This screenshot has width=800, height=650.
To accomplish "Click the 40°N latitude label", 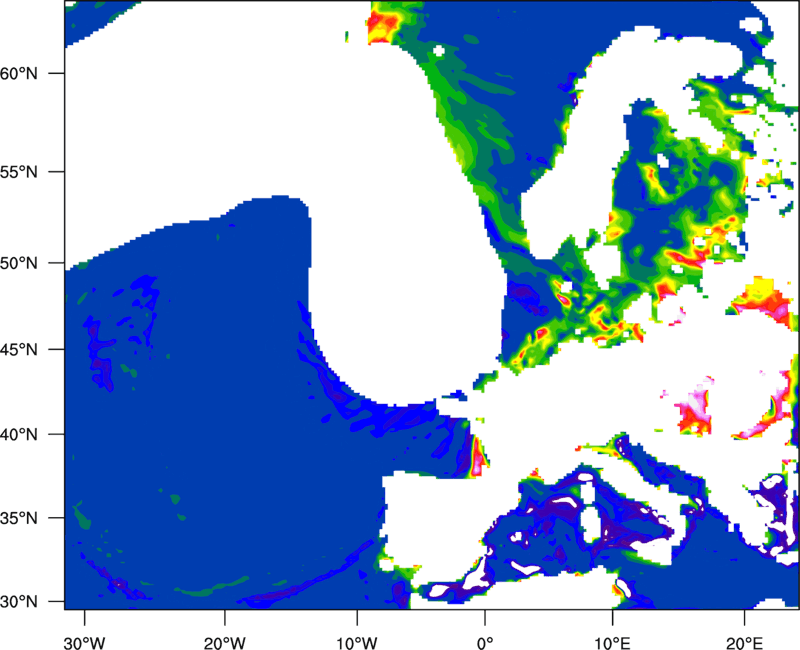I will pyautogui.click(x=19, y=435).
